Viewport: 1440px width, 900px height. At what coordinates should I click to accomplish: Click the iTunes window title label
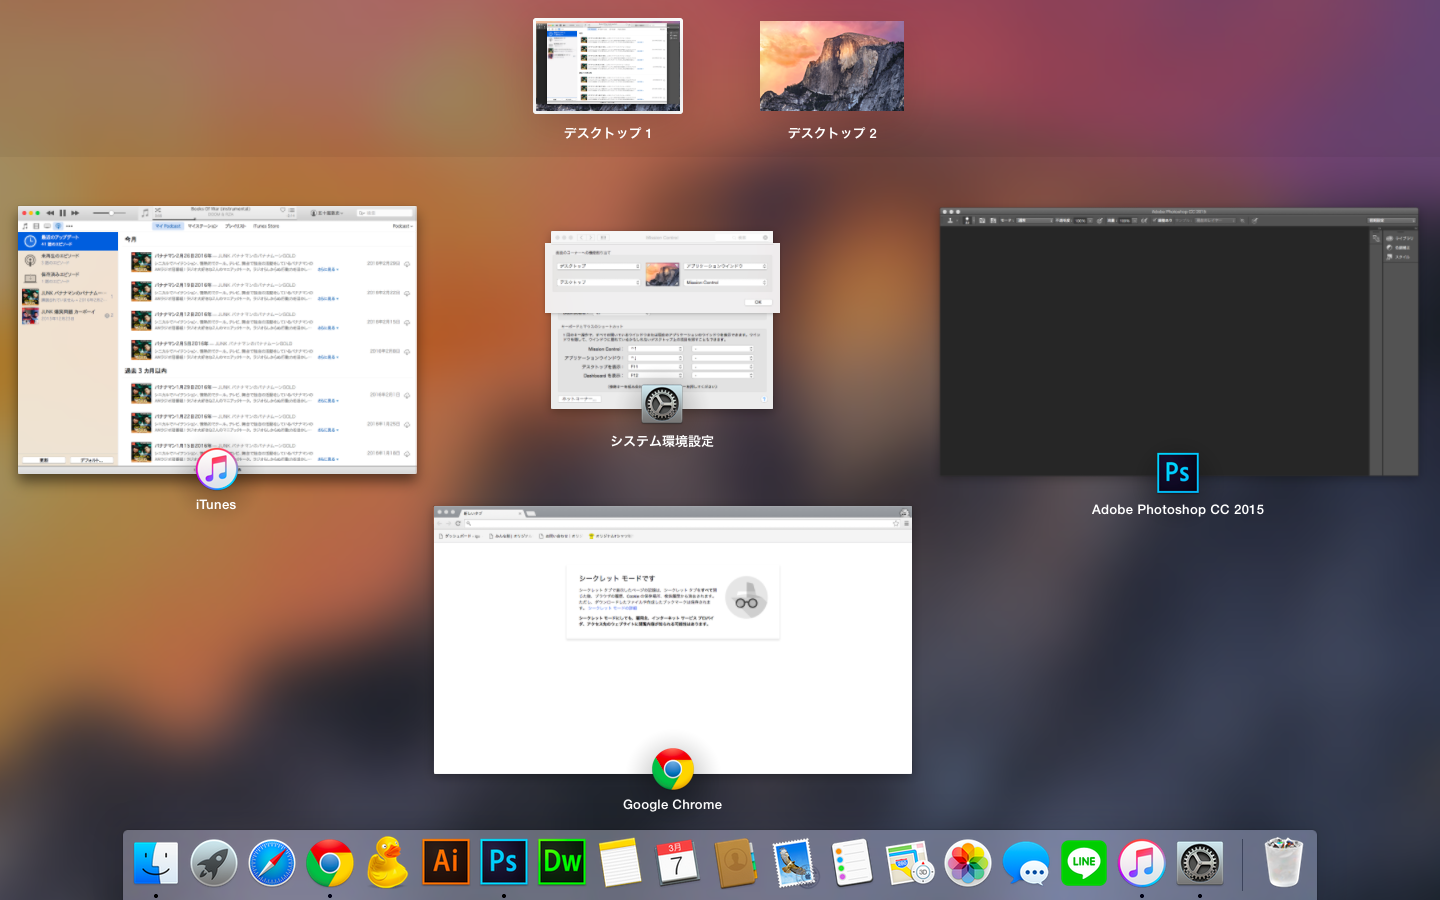(216, 505)
